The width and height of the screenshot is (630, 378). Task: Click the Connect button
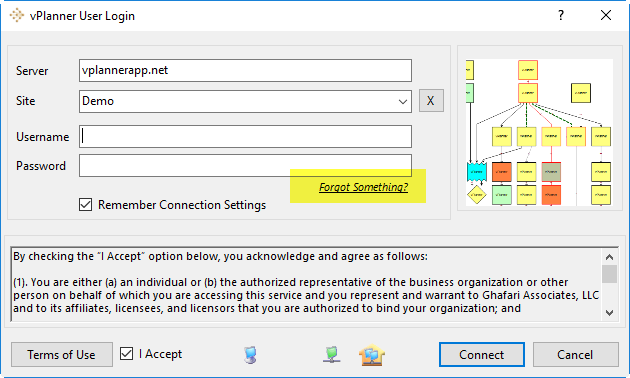[x=481, y=355]
